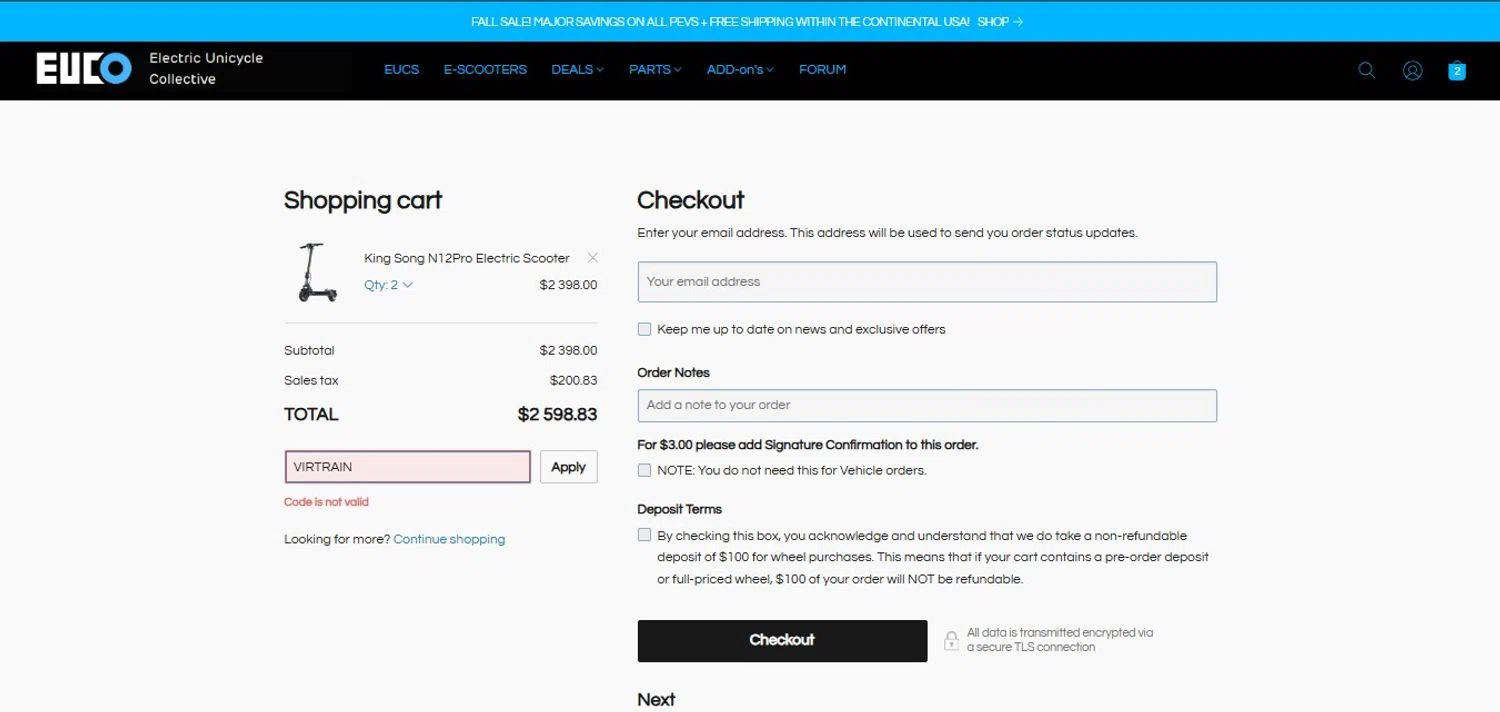Check the news and exclusive offers box
This screenshot has height=712, width=1500.
644,329
